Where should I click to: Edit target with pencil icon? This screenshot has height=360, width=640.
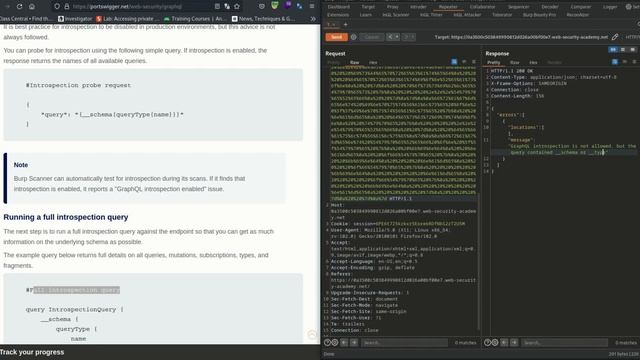615,37
